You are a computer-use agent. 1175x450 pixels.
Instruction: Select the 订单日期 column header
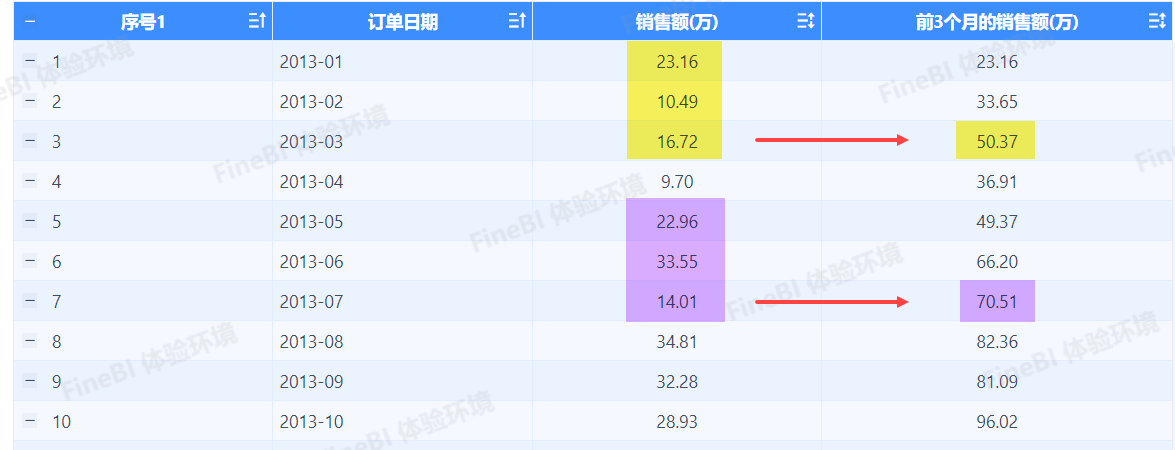402,21
